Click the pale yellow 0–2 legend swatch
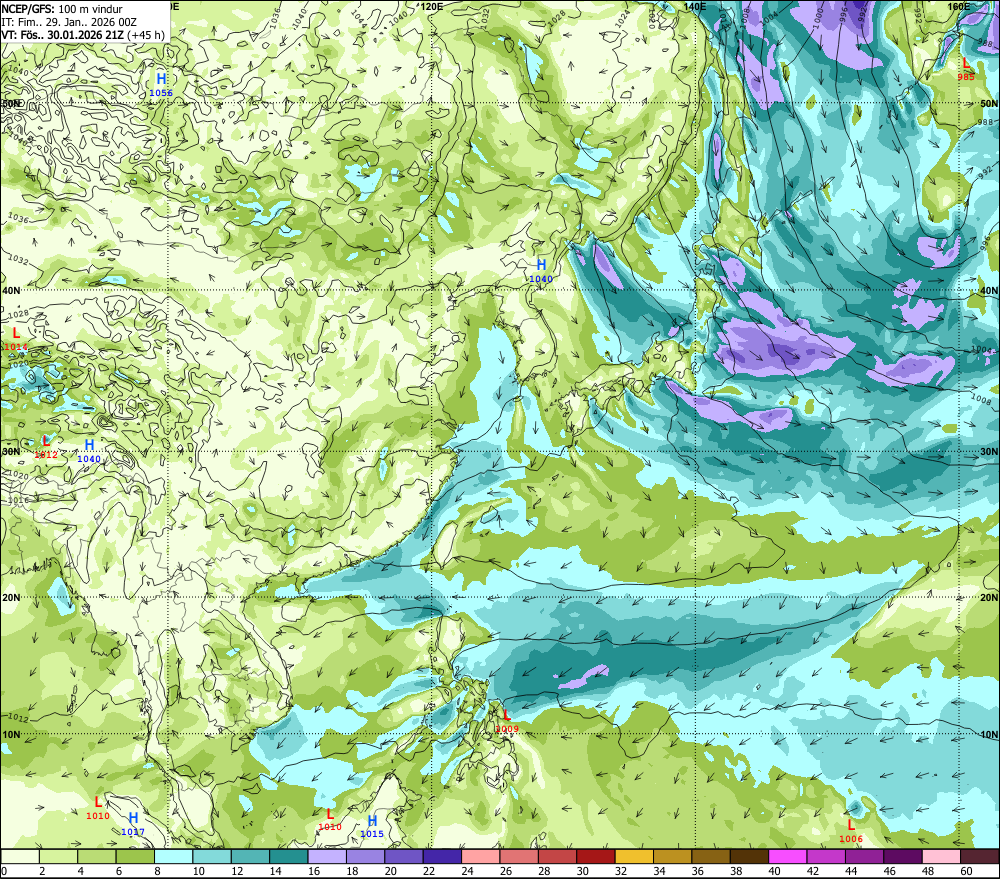This screenshot has height=879, width=1000. pyautogui.click(x=20, y=856)
